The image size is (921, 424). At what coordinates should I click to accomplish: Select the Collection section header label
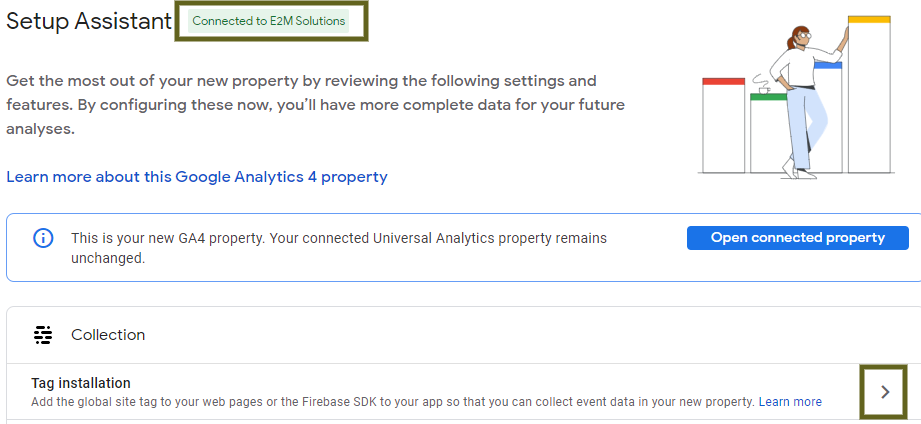[x=108, y=335]
